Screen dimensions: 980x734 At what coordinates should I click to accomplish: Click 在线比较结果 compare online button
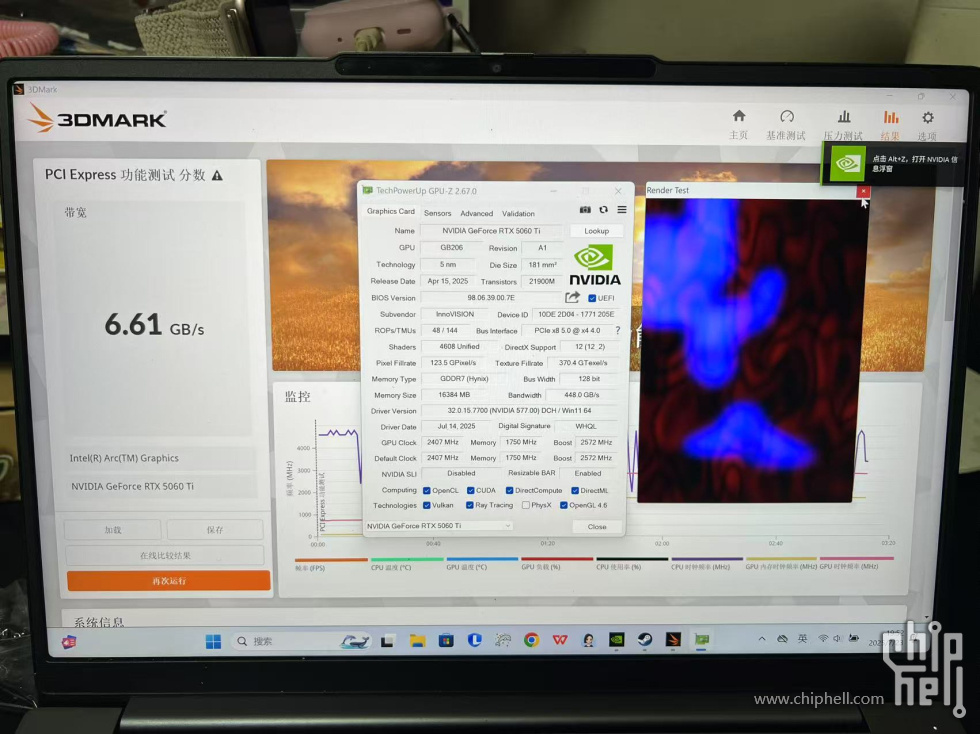165,555
